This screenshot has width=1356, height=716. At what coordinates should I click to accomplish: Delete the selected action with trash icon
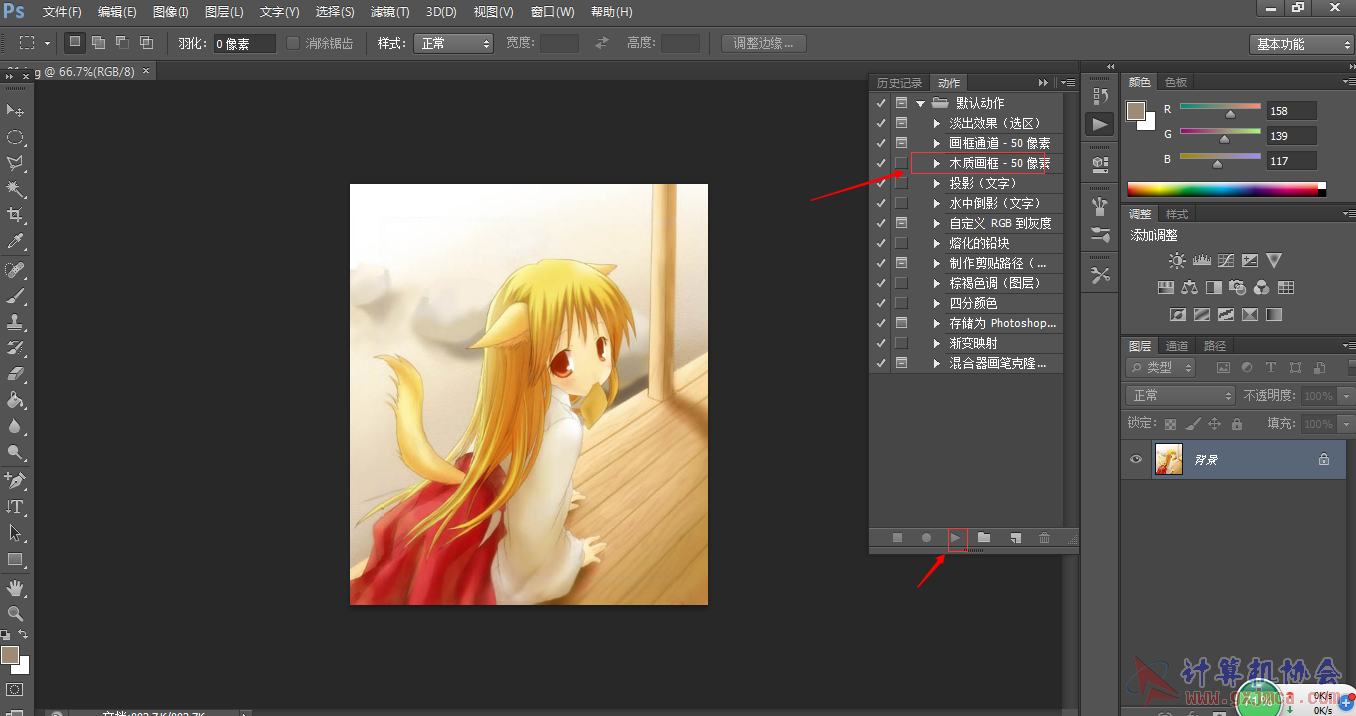pyautogui.click(x=1044, y=538)
